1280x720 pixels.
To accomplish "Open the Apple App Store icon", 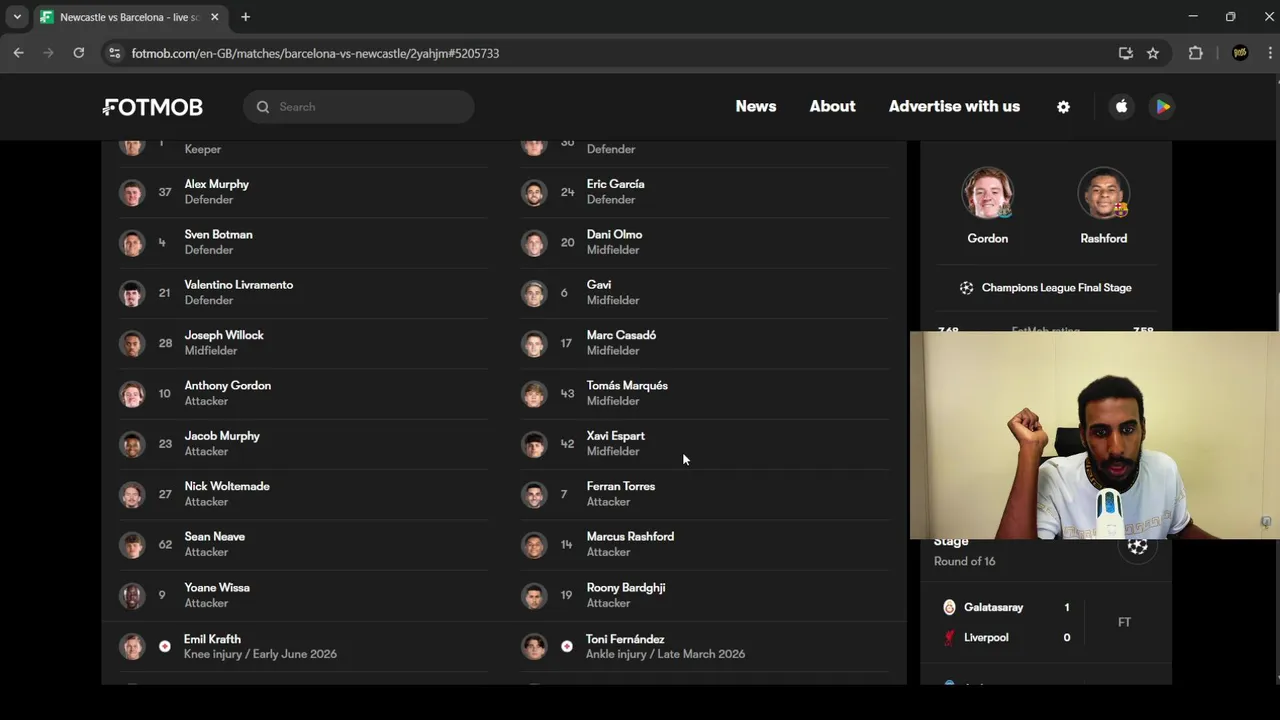I will coord(1122,107).
